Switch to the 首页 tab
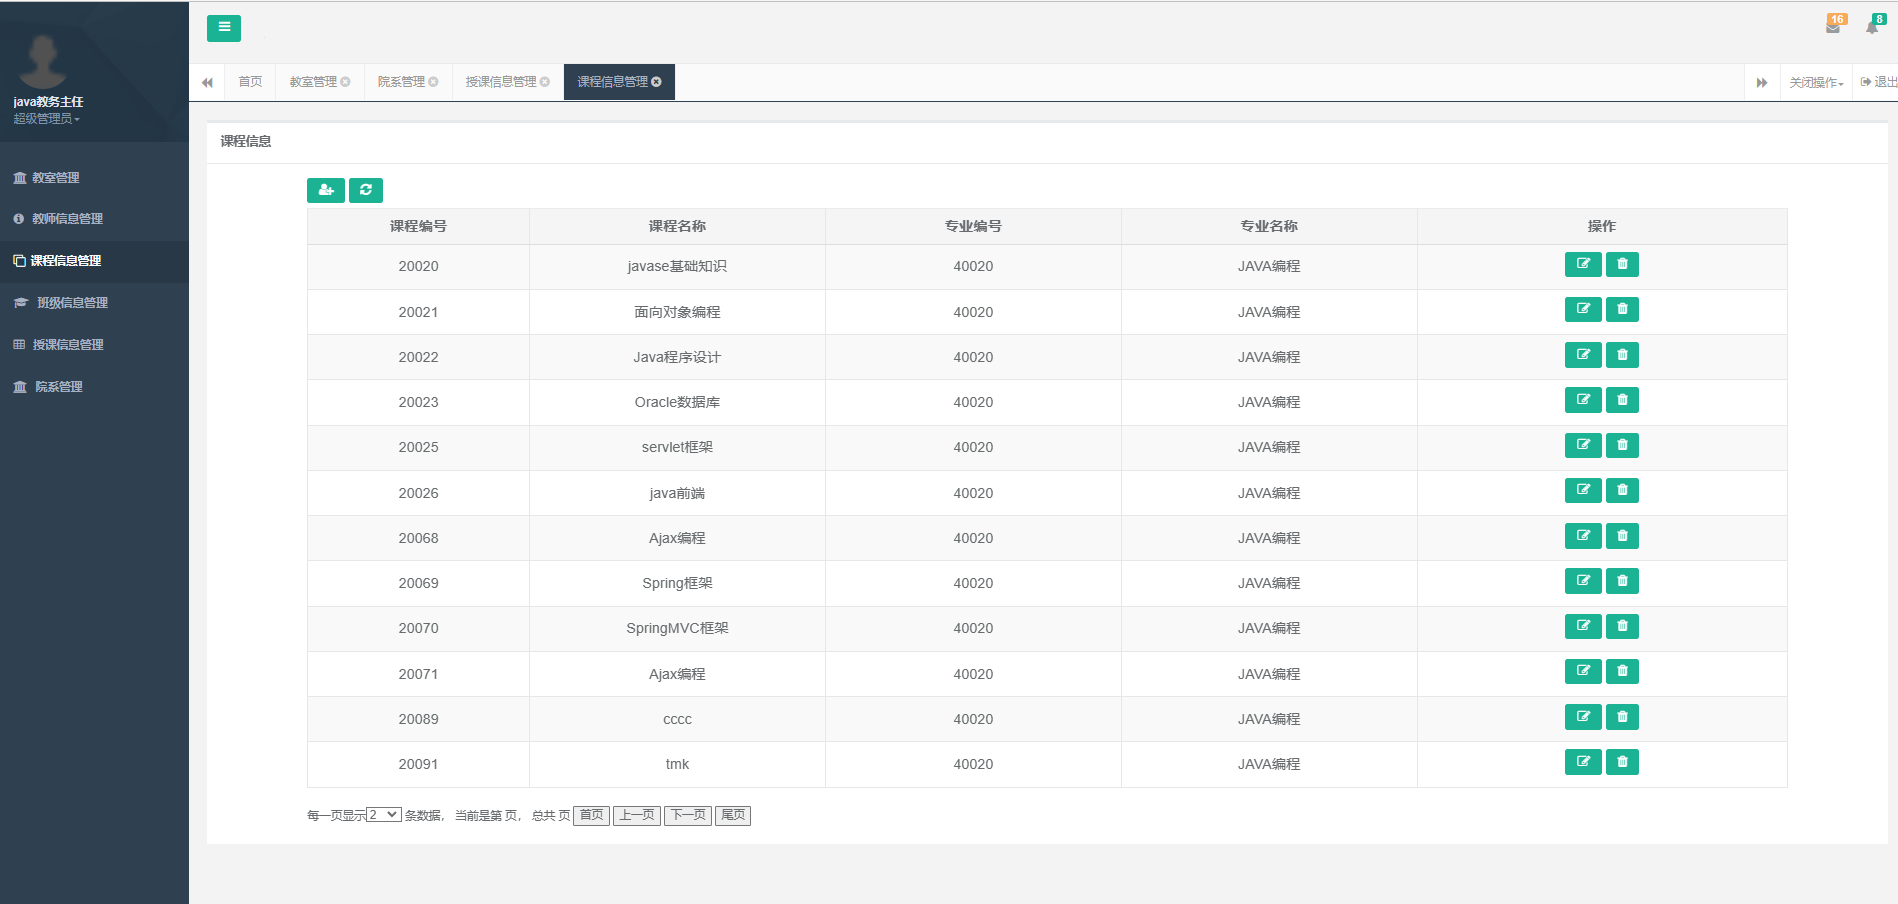 pos(250,82)
